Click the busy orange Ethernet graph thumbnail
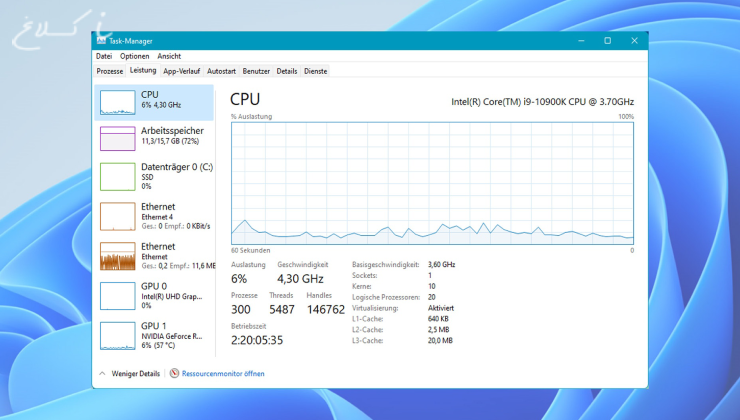This screenshot has width=740, height=420. [x=118, y=256]
